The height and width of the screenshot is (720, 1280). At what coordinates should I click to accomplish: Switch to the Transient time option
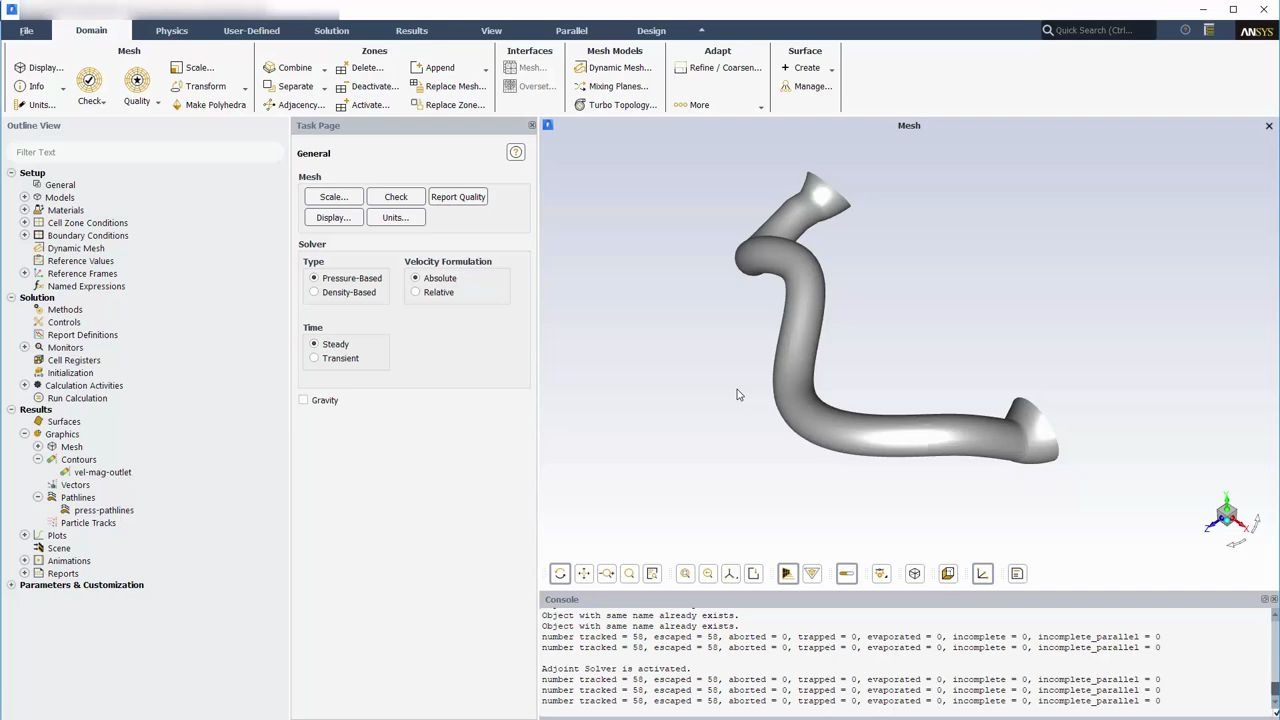(x=314, y=358)
